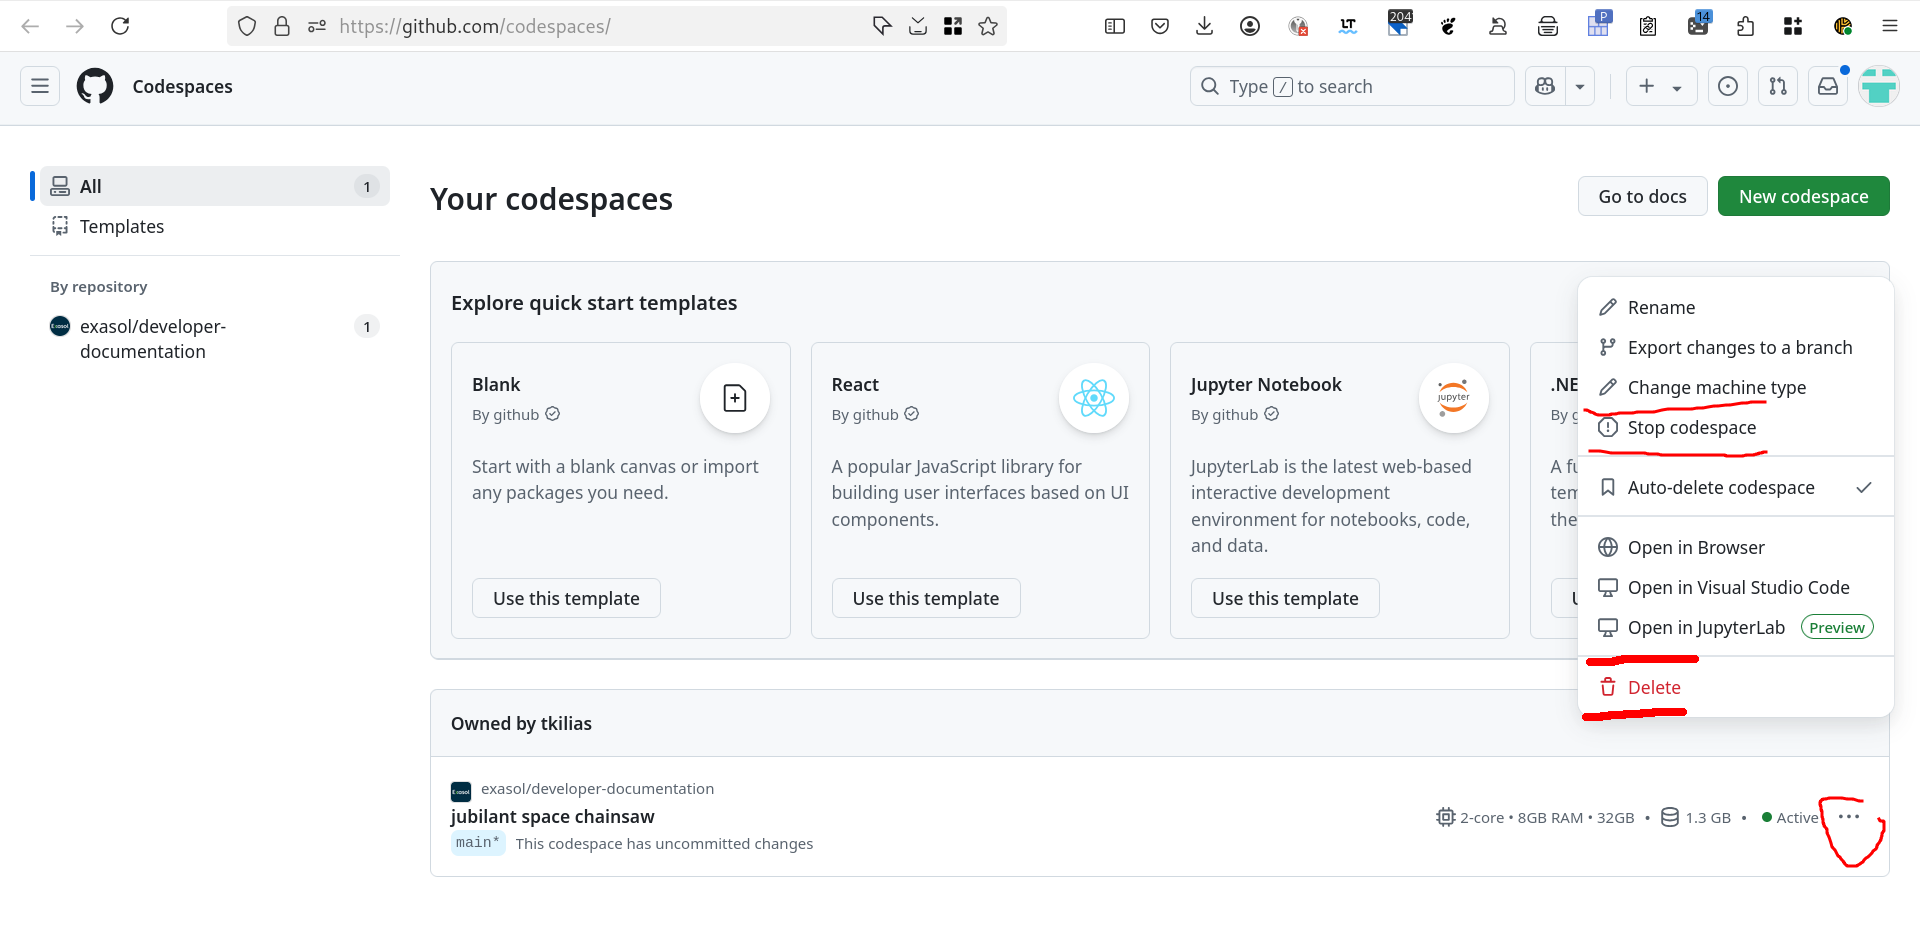Use the Jupyter Notebook template
The image size is (1920, 948).
1285,598
